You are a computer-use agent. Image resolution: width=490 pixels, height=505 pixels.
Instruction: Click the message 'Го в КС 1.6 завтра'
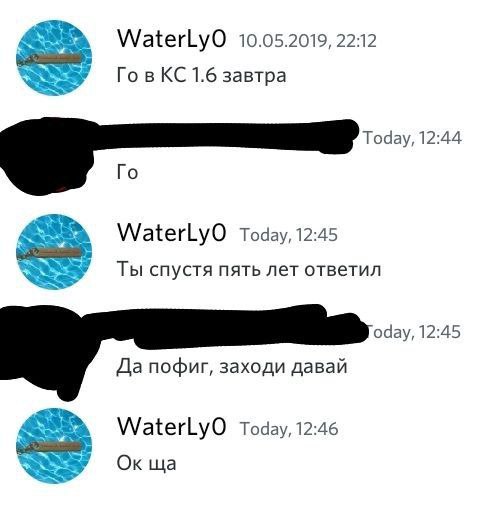click(201, 75)
